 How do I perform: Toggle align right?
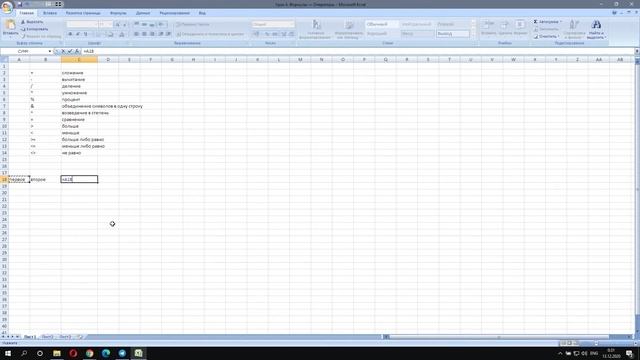tap(152, 34)
